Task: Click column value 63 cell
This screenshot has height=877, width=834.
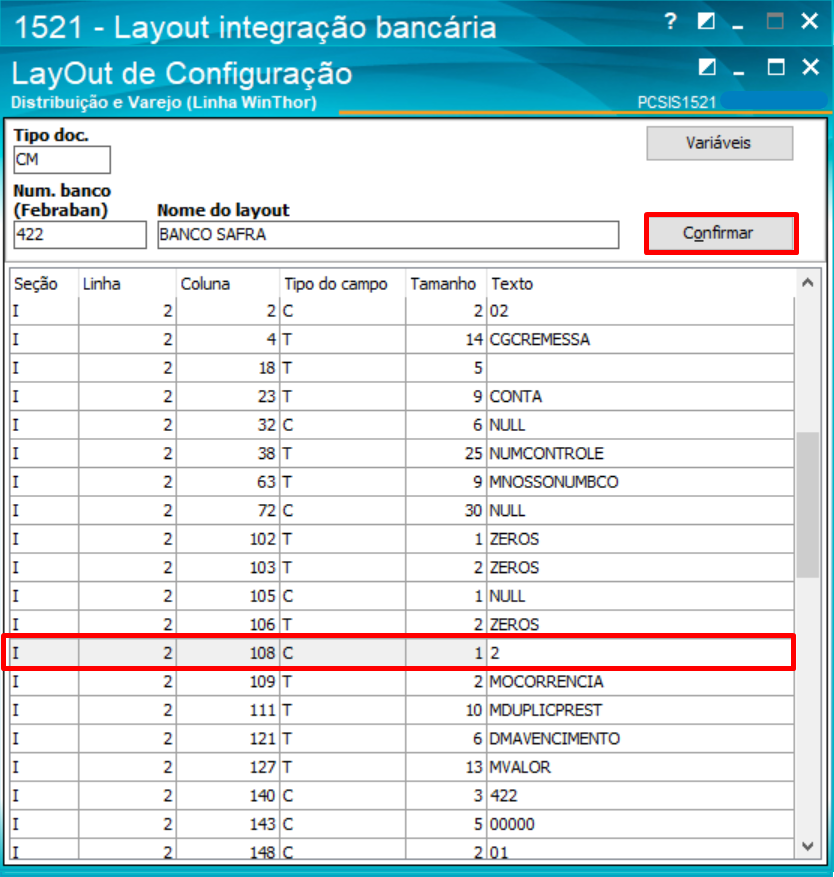Action: tap(228, 482)
